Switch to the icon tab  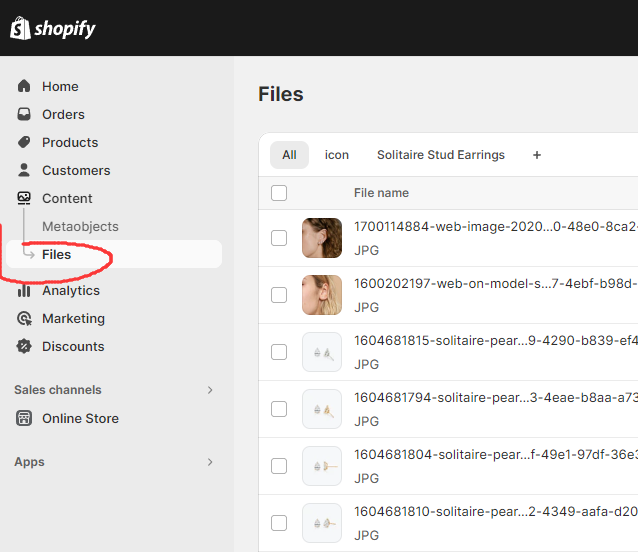click(x=336, y=155)
